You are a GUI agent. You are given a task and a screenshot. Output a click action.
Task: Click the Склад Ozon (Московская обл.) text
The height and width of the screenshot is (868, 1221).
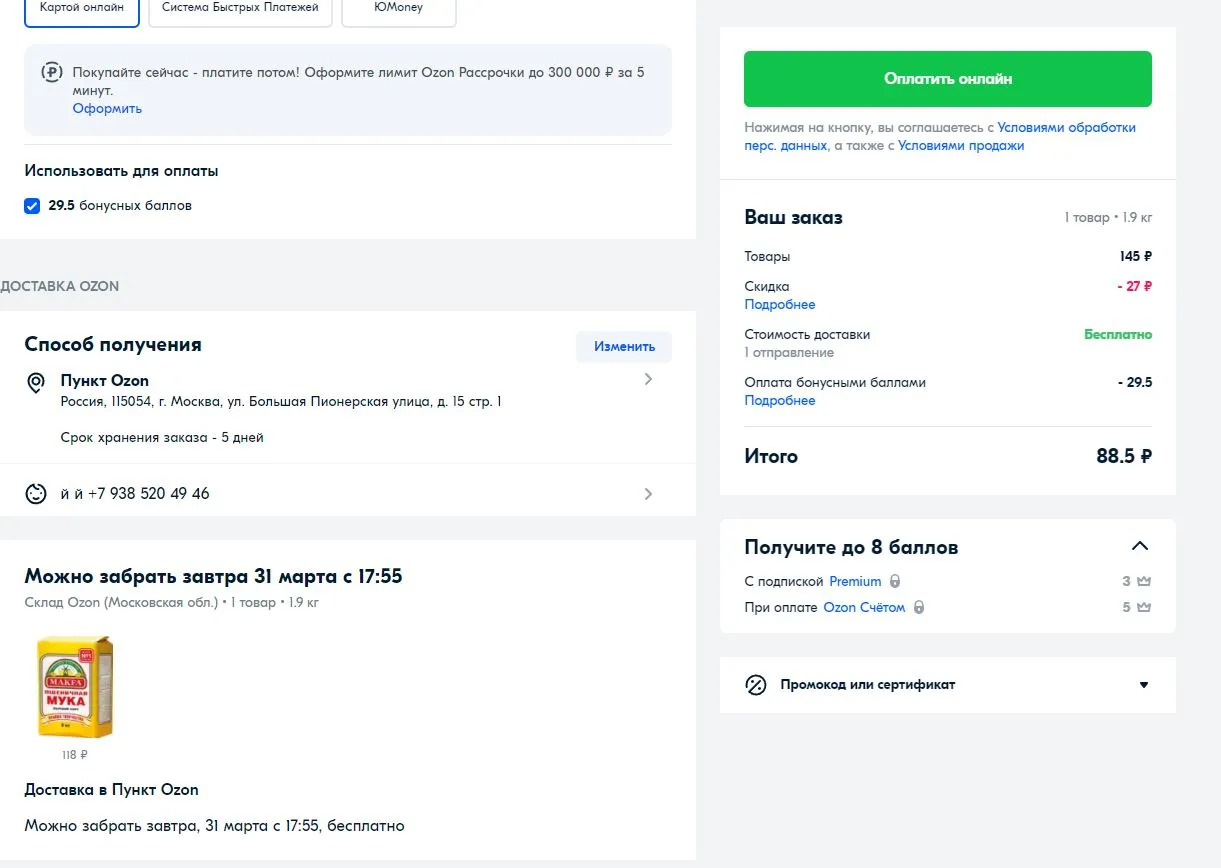tap(121, 602)
